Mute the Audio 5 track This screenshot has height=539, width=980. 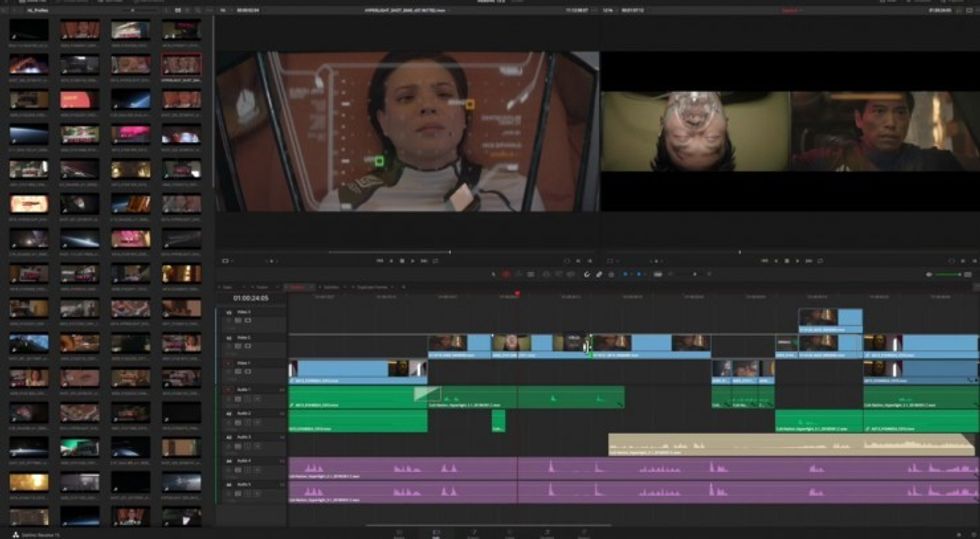[x=257, y=494]
